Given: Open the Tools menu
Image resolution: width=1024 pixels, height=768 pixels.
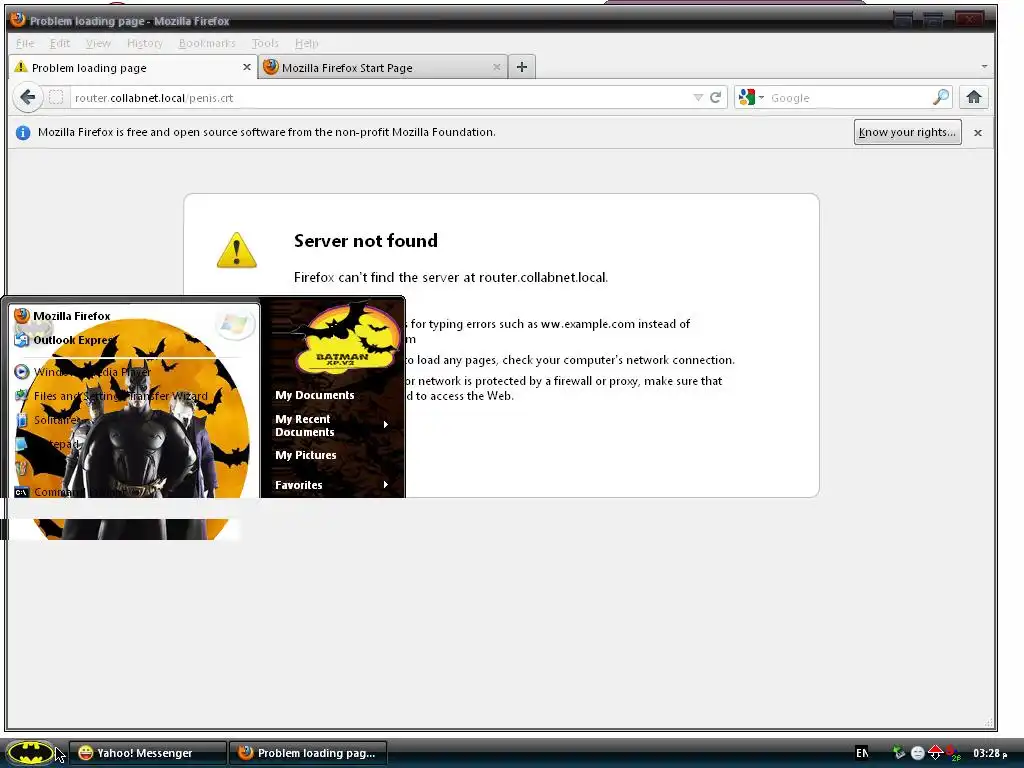Looking at the screenshot, I should (x=265, y=43).
